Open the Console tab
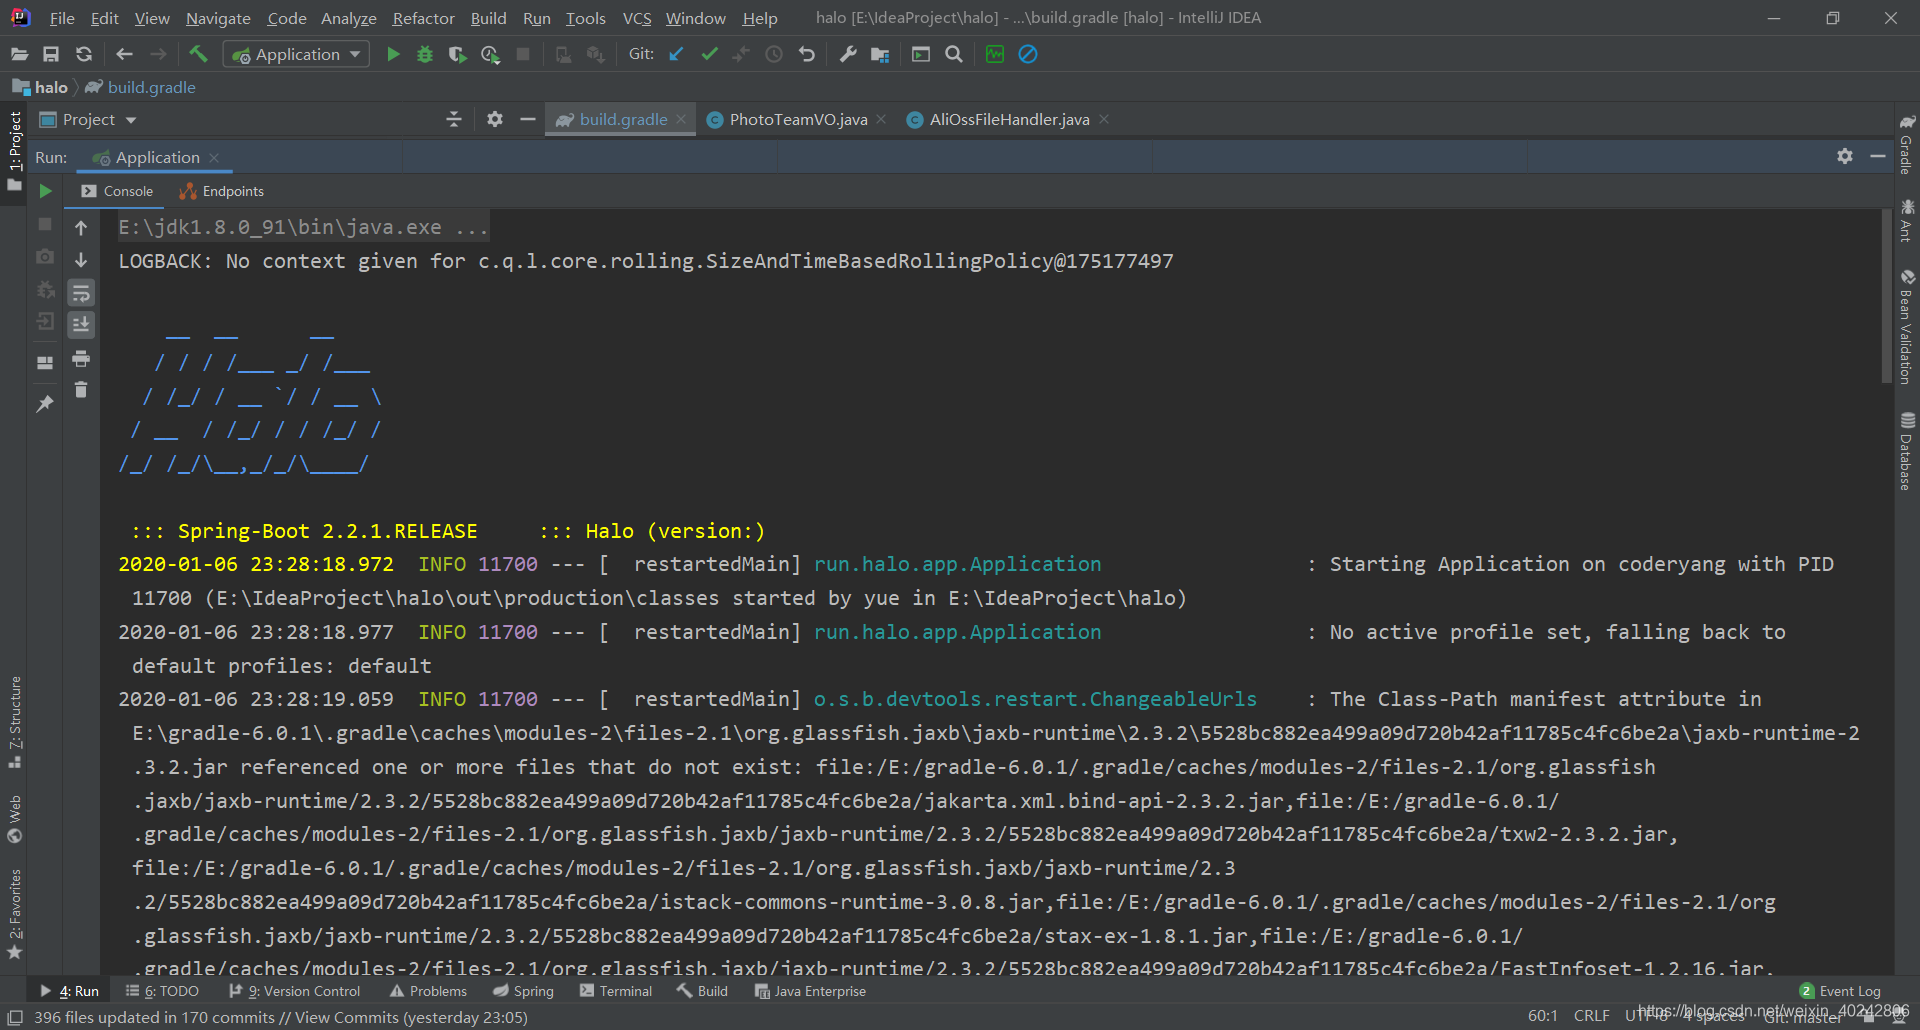1920x1030 pixels. pyautogui.click(x=117, y=191)
